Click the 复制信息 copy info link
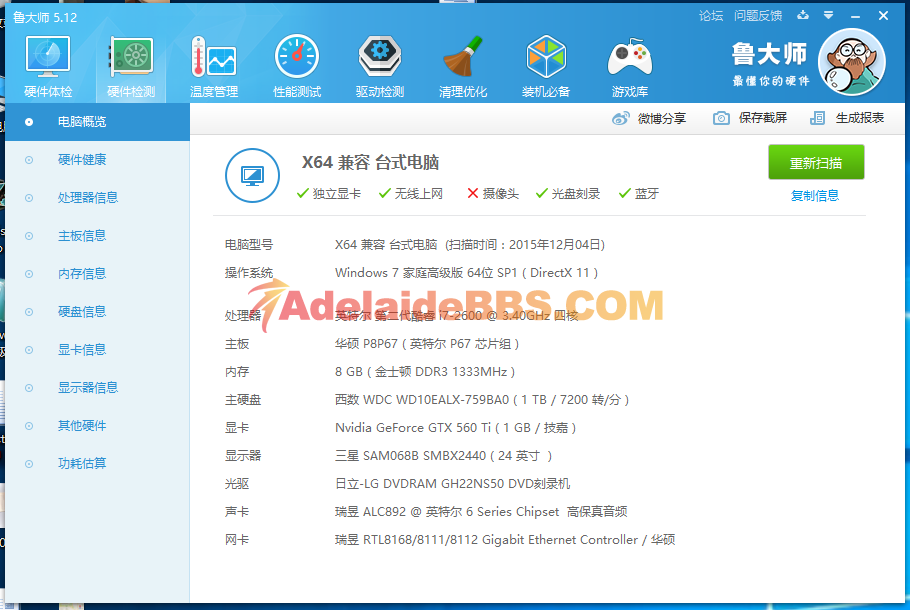 (815, 196)
